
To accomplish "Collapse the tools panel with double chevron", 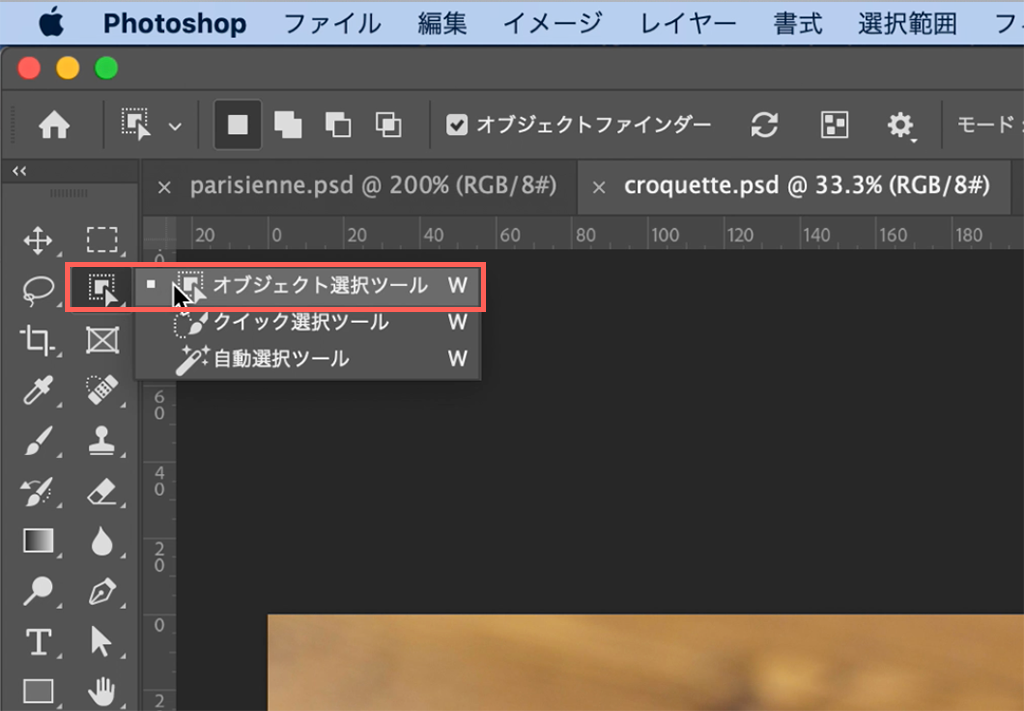I will click(20, 171).
